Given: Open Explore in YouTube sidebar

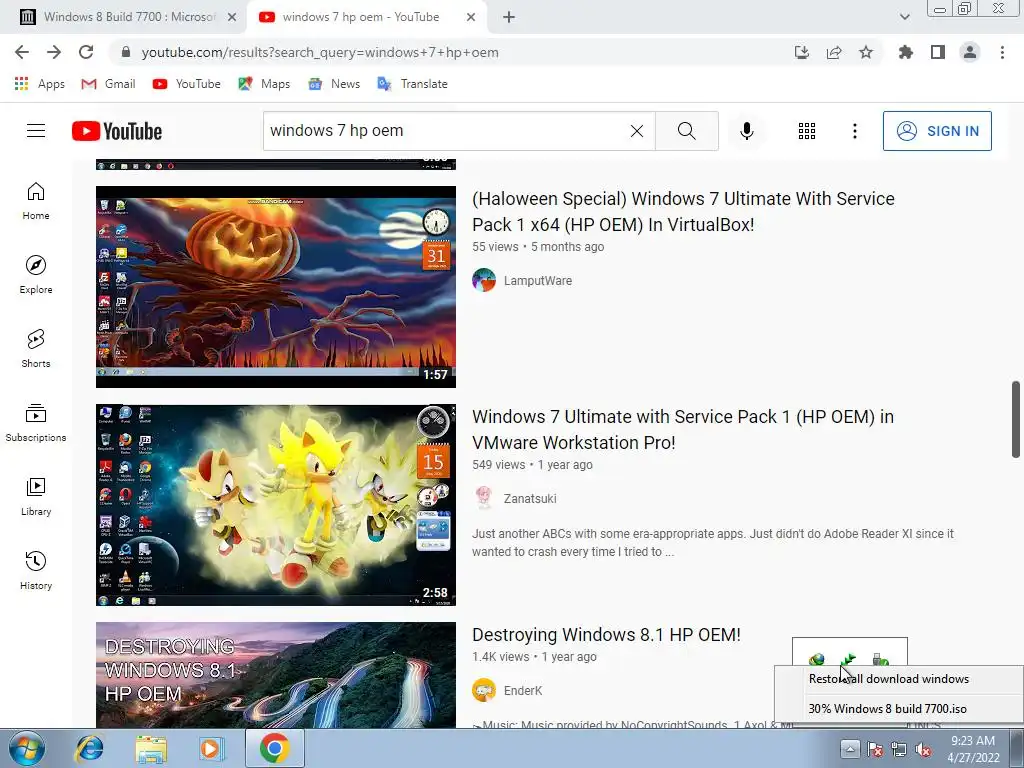Looking at the screenshot, I should point(36,275).
